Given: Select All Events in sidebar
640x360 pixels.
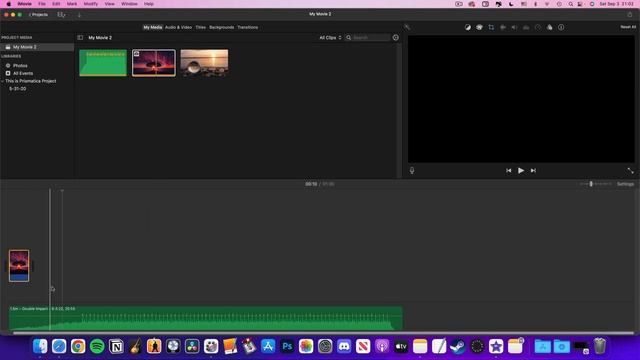Looking at the screenshot, I should [x=23, y=73].
